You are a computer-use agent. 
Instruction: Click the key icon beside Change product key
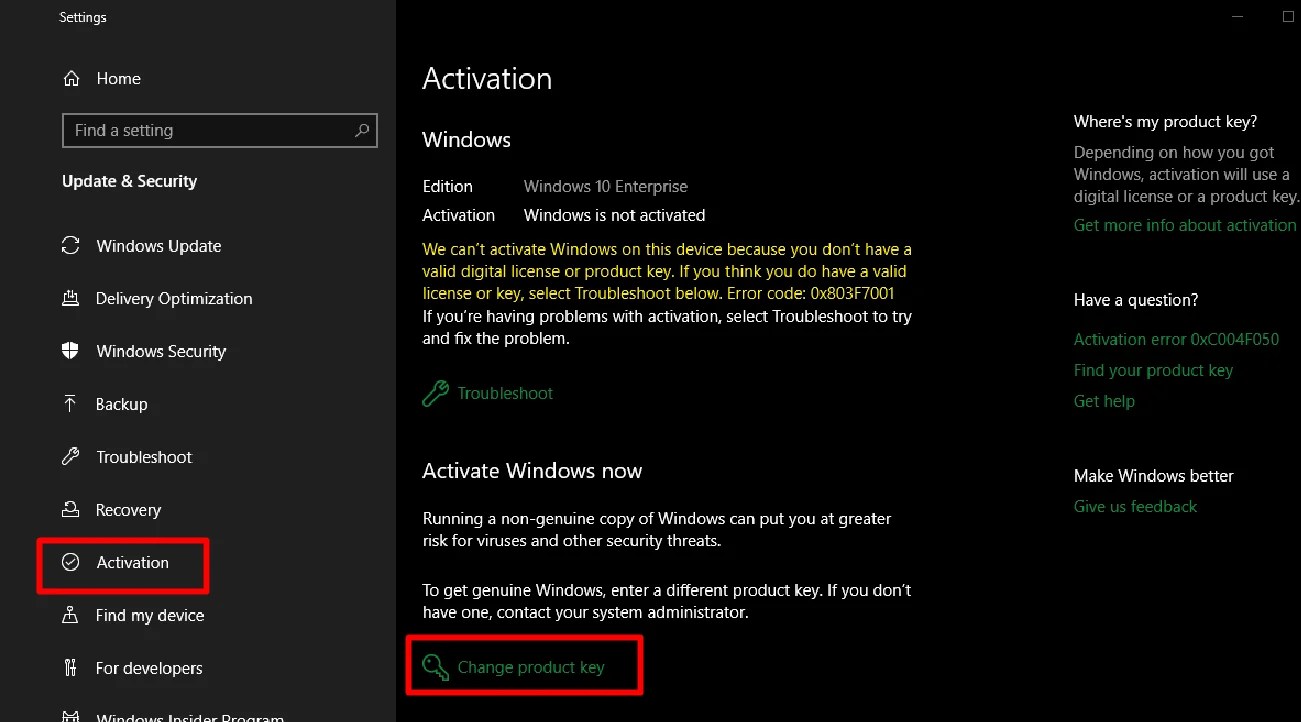click(434, 667)
